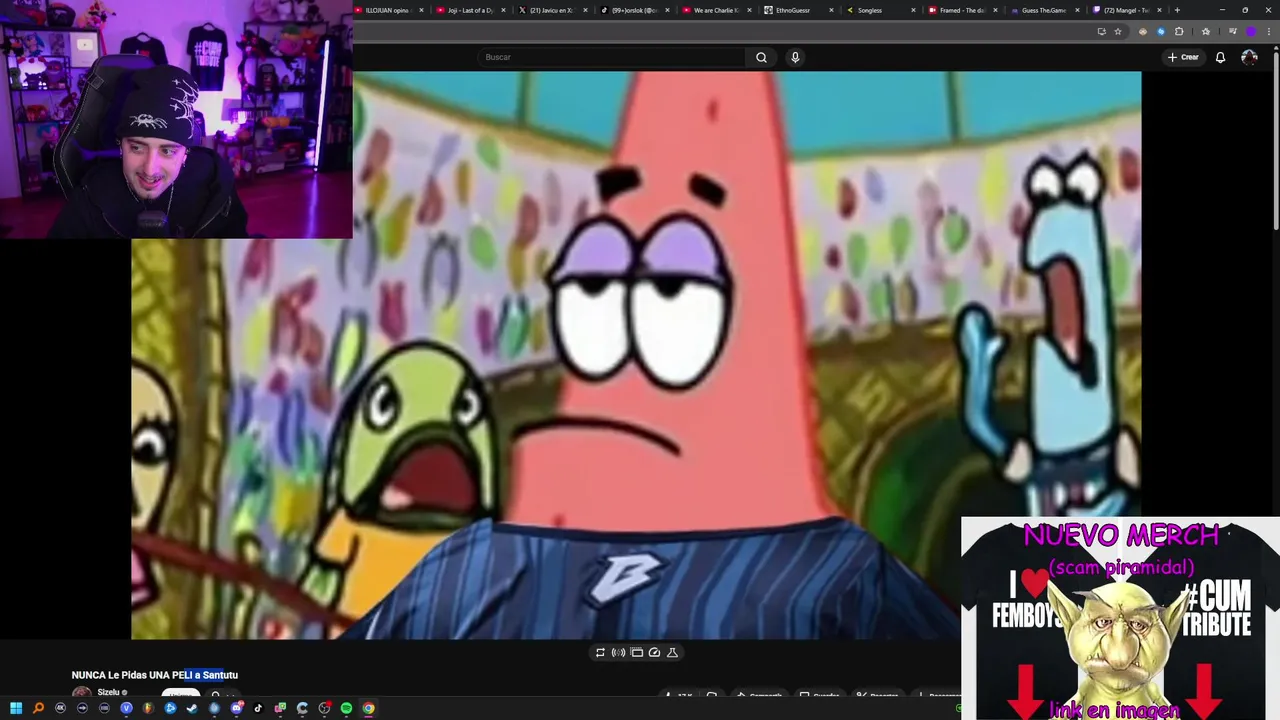Viewport: 1280px width, 720px height.
Task: Open the YouTube account avatar menu
Action: [x=1249, y=57]
